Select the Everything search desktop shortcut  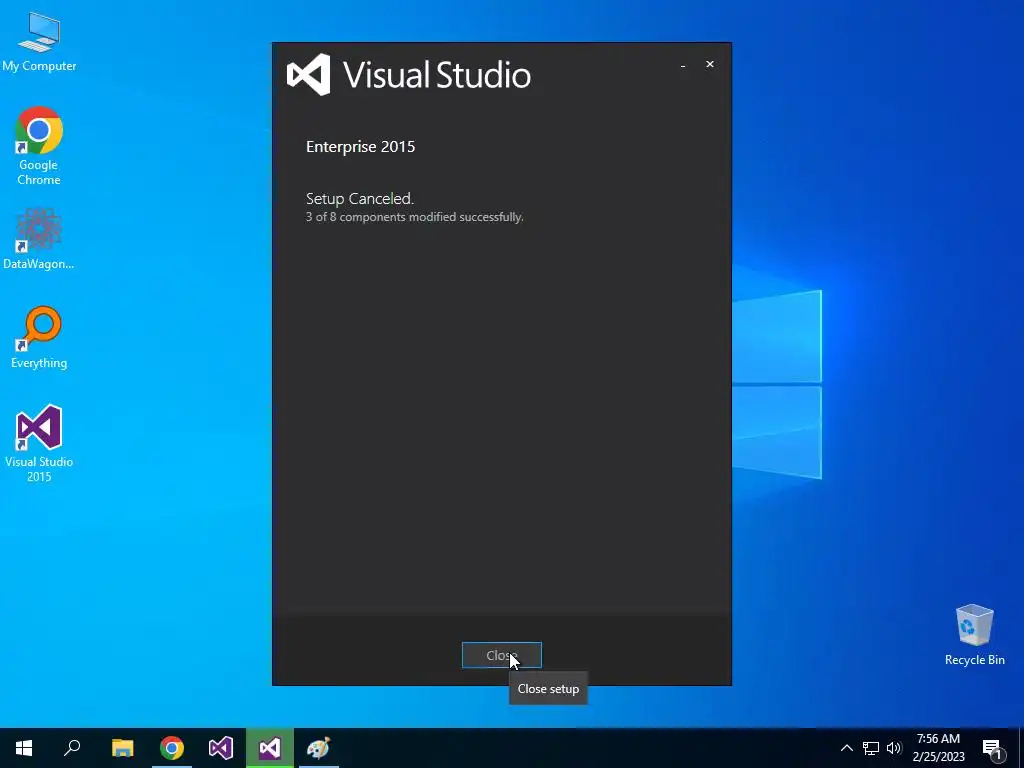point(39,338)
